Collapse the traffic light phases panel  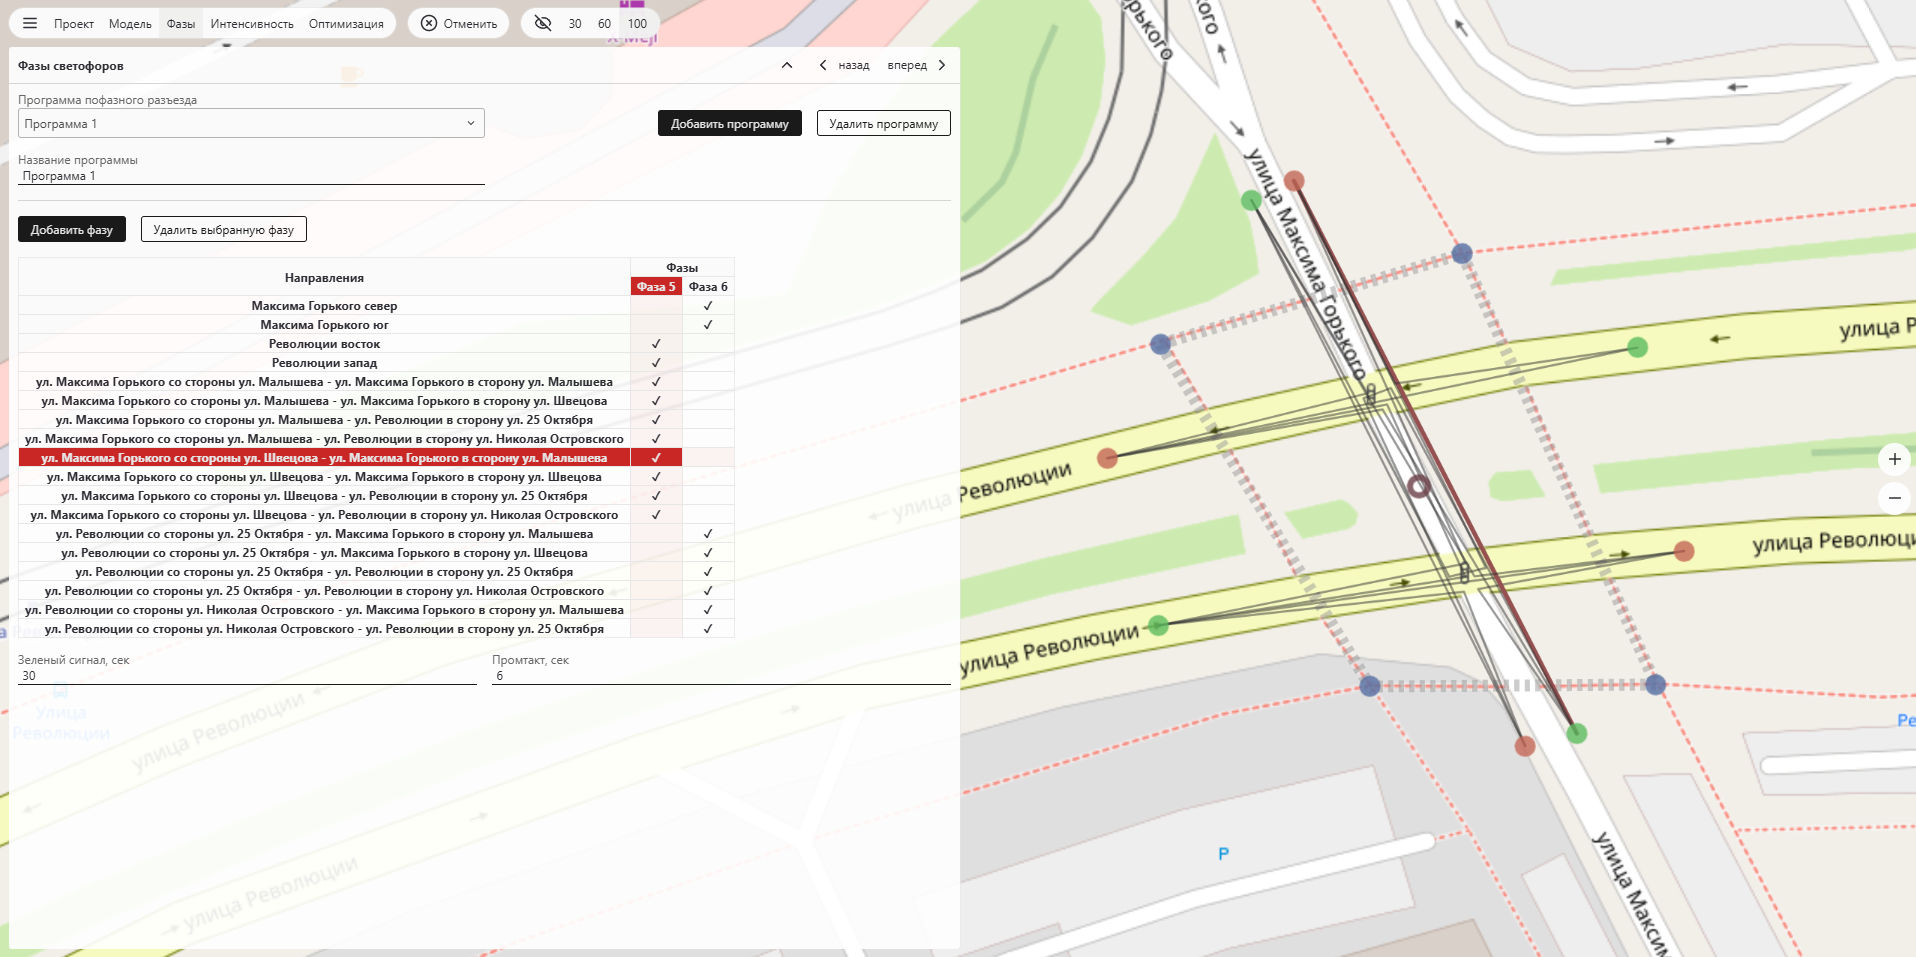point(787,65)
